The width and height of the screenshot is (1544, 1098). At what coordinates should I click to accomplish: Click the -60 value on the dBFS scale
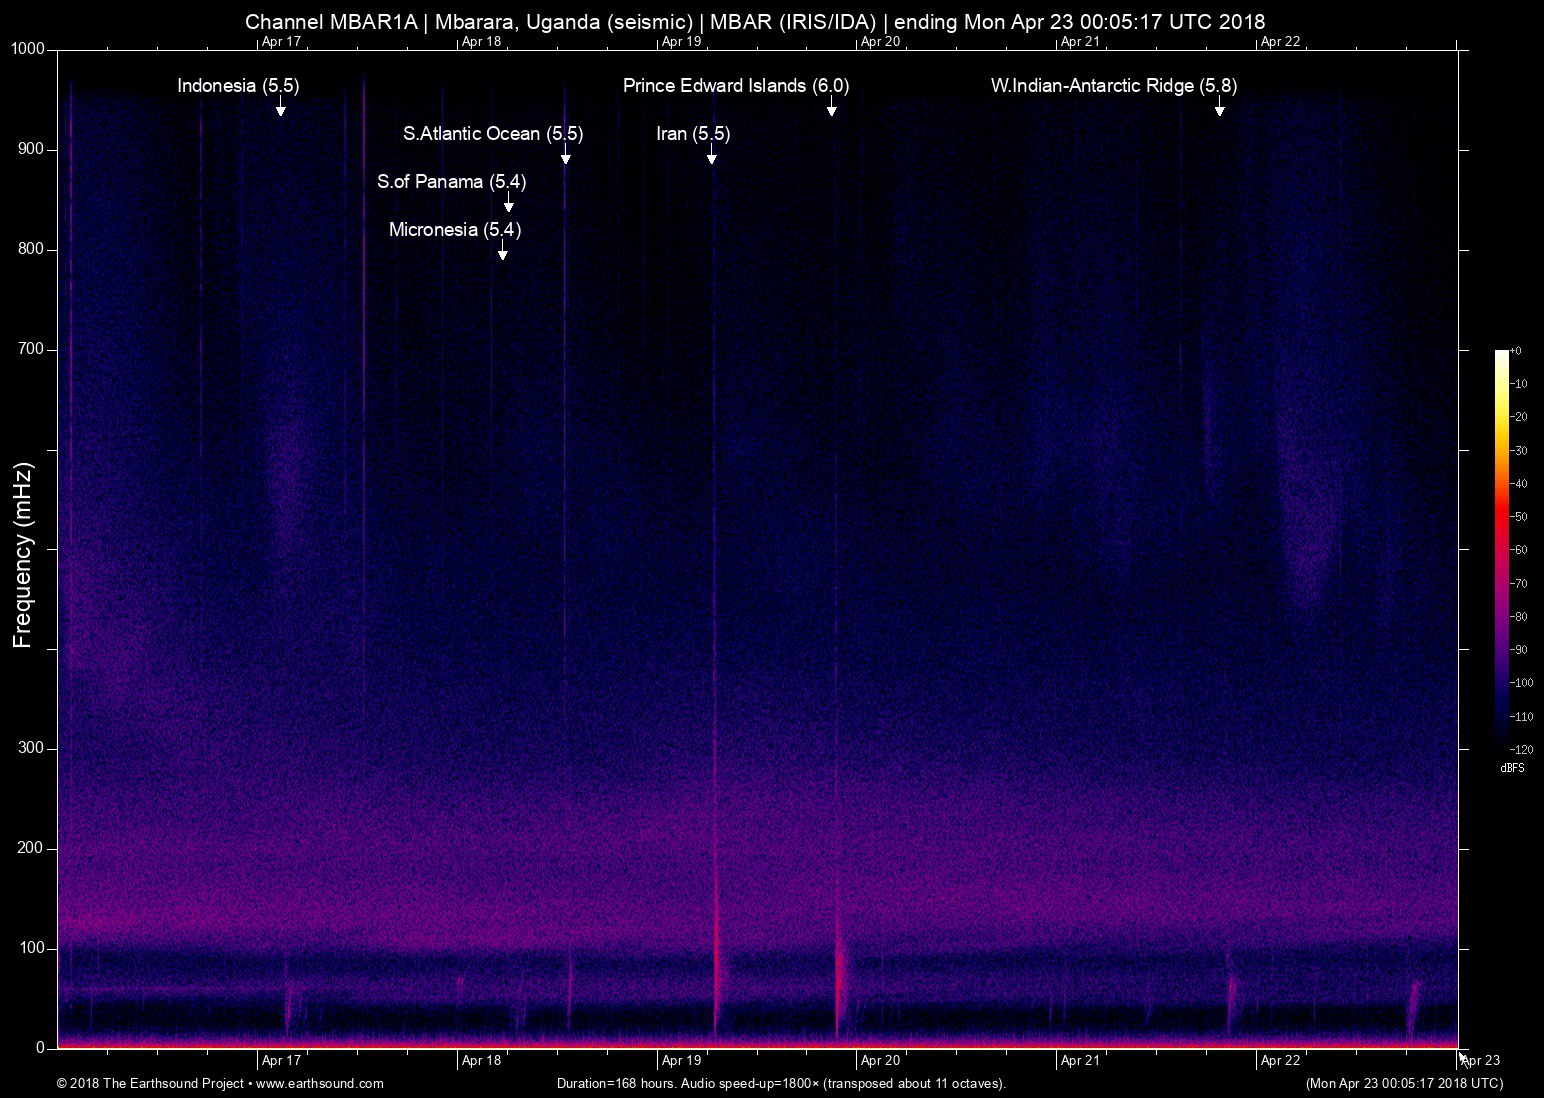click(x=1518, y=550)
